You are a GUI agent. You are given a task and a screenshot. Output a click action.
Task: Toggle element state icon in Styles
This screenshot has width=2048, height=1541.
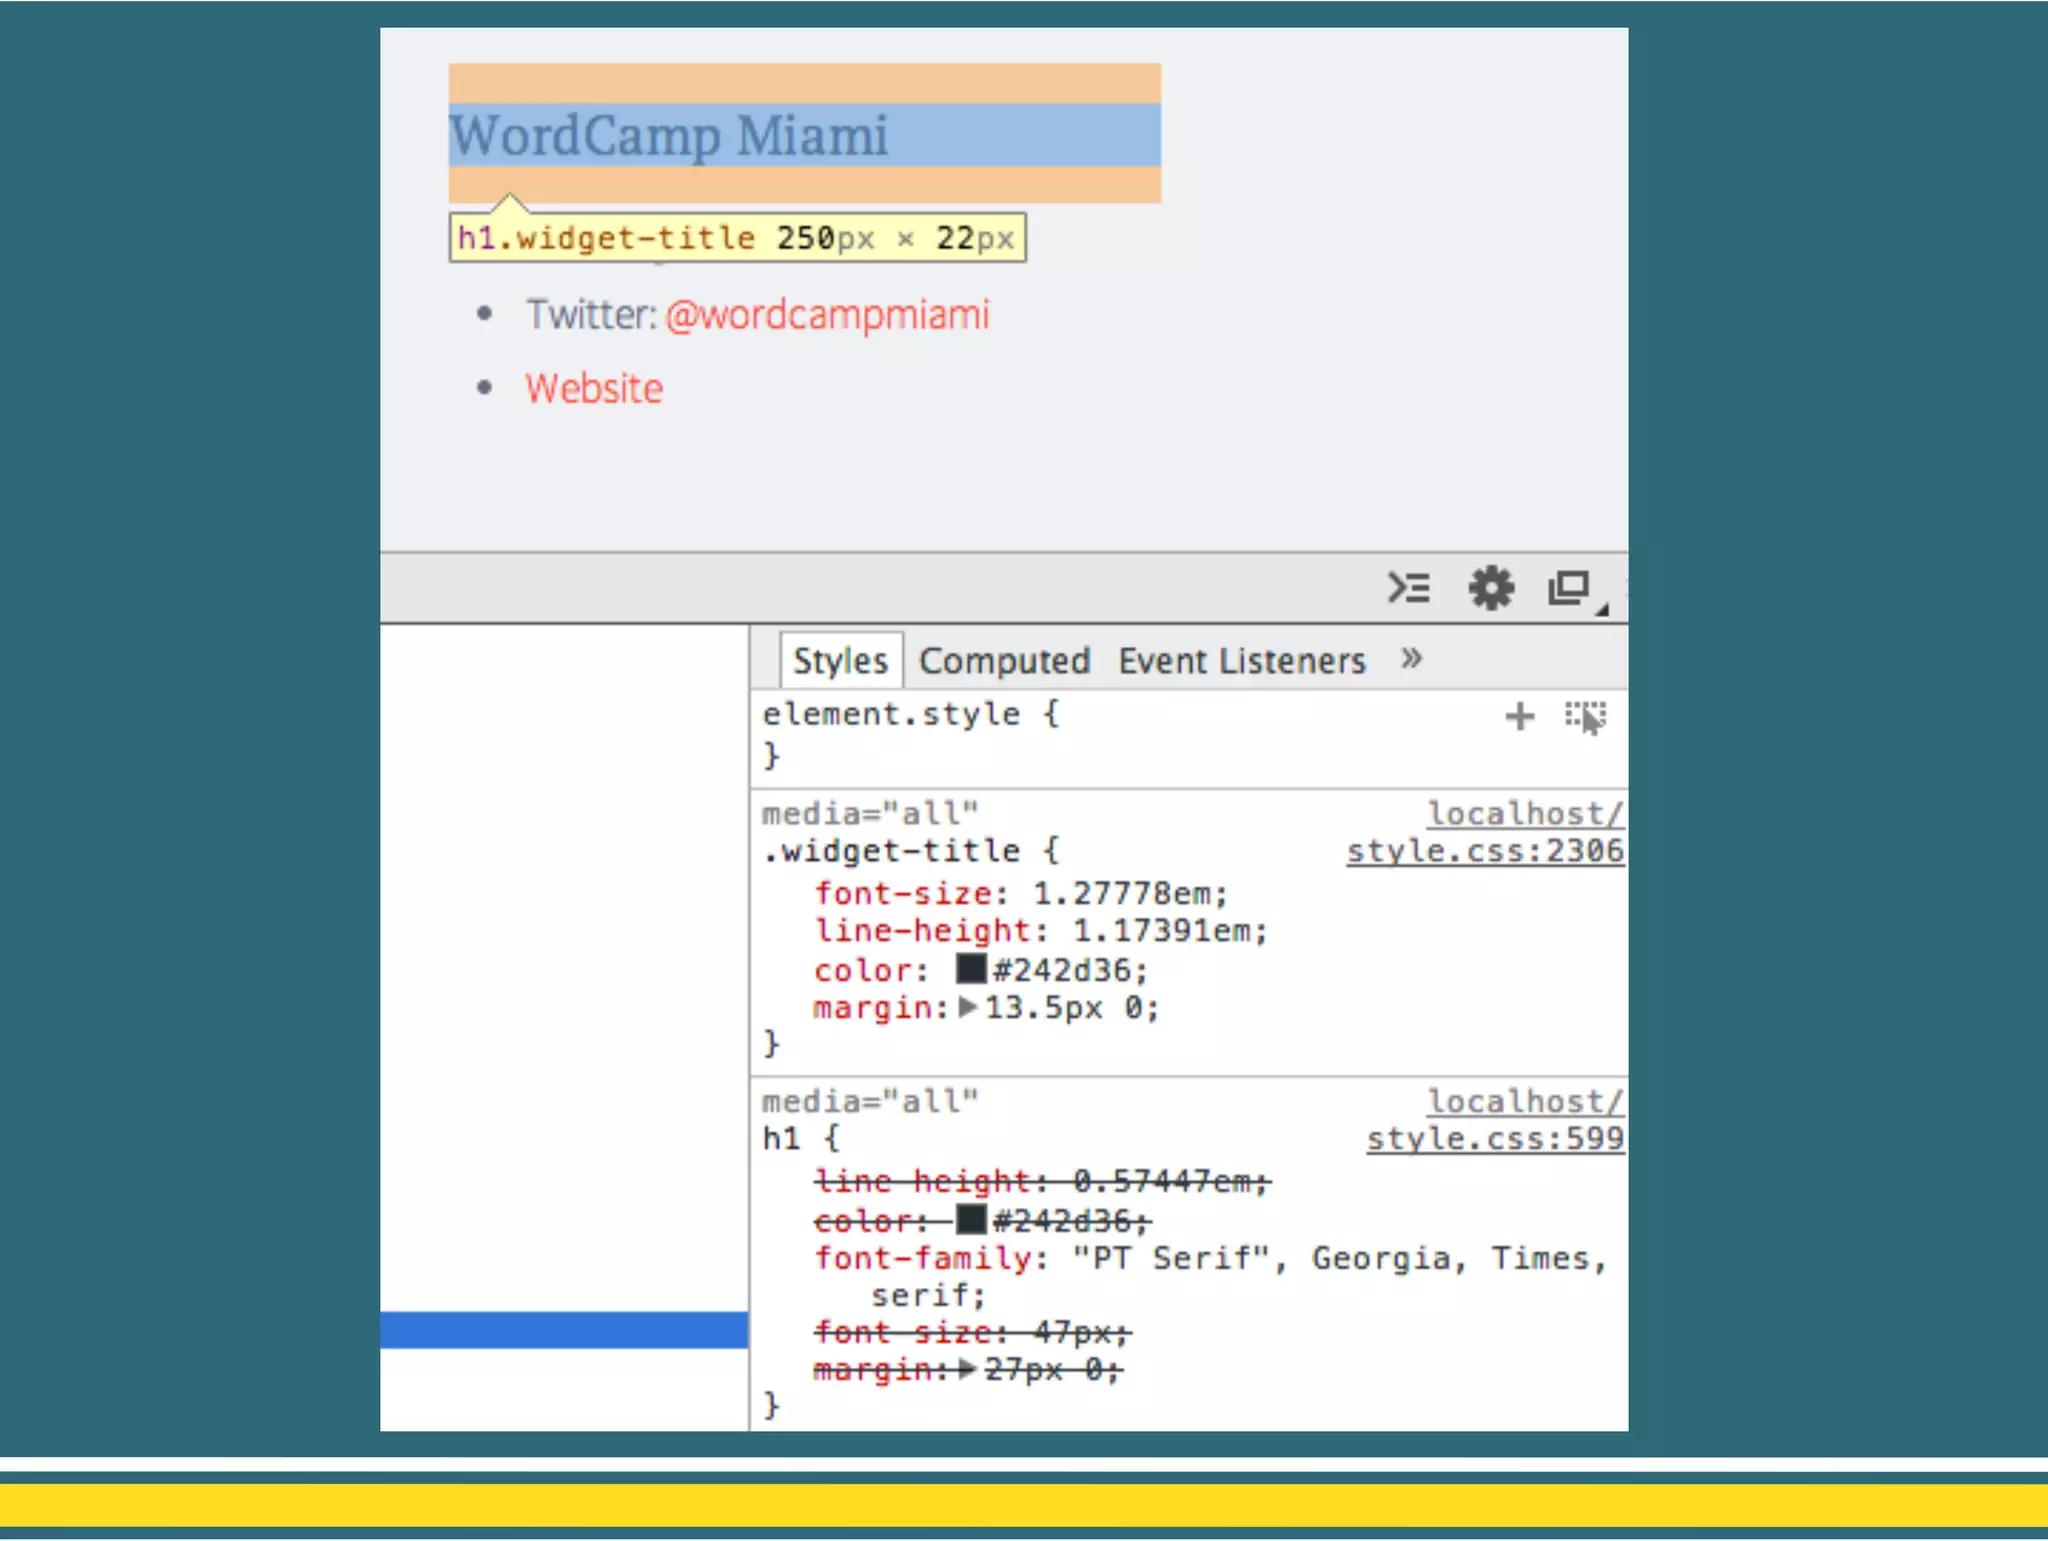pyautogui.click(x=1585, y=716)
